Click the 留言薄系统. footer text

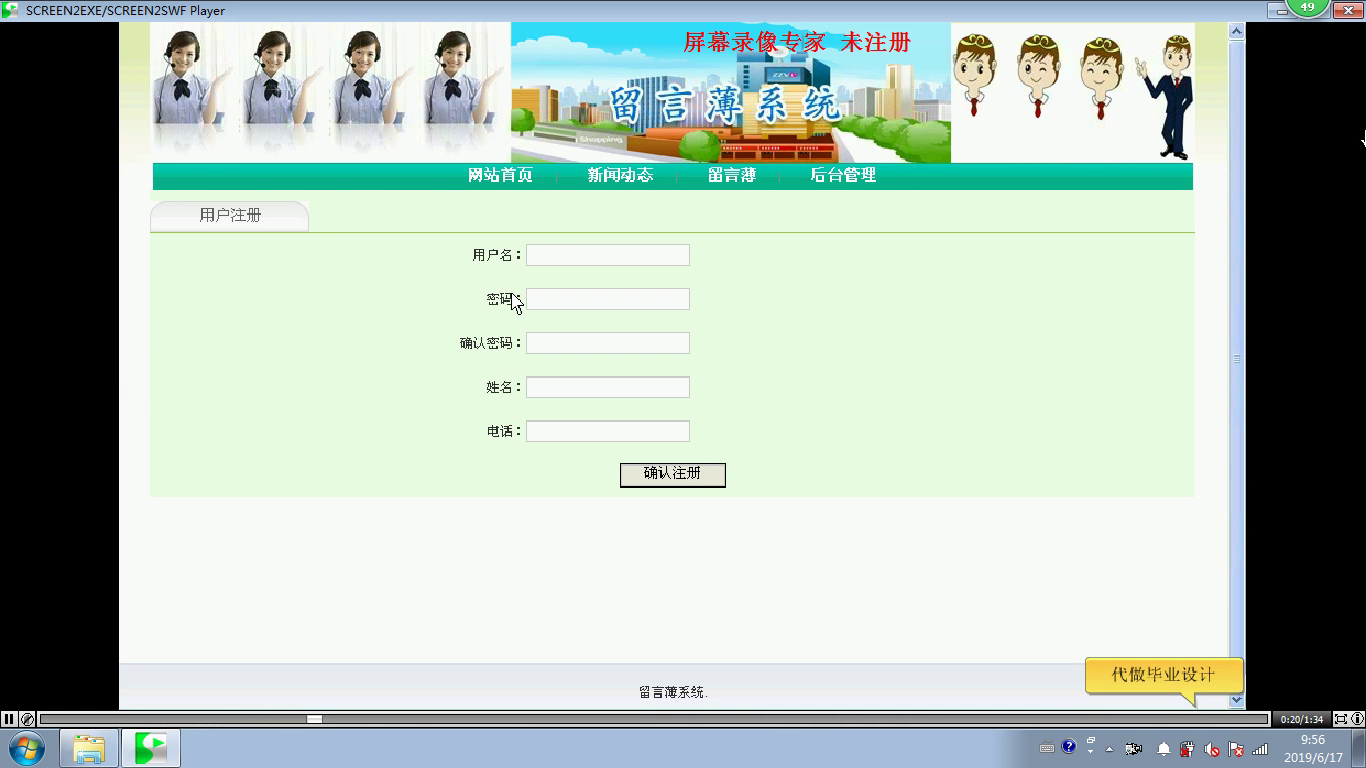(x=673, y=692)
